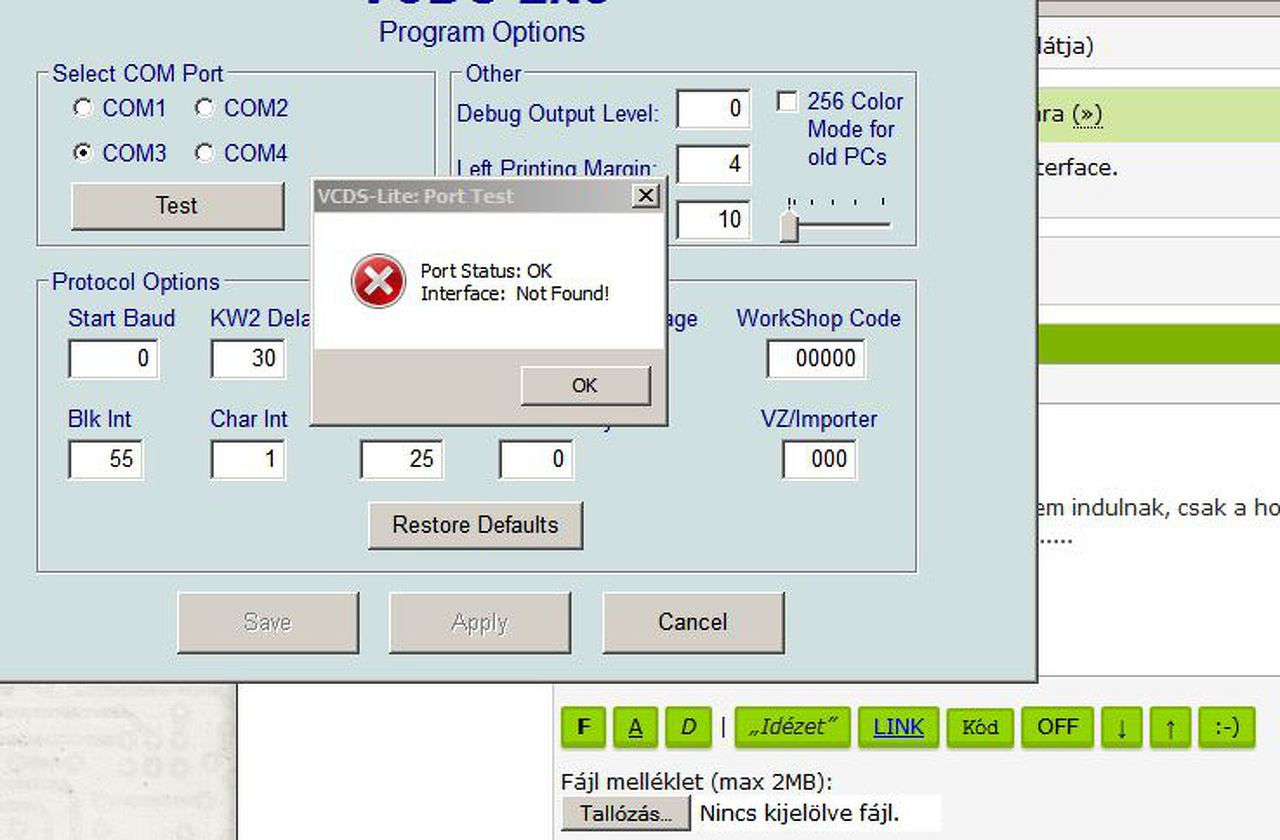Focus the Char Int input field
Viewport: 1280px width, 840px height.
pyautogui.click(x=248, y=459)
